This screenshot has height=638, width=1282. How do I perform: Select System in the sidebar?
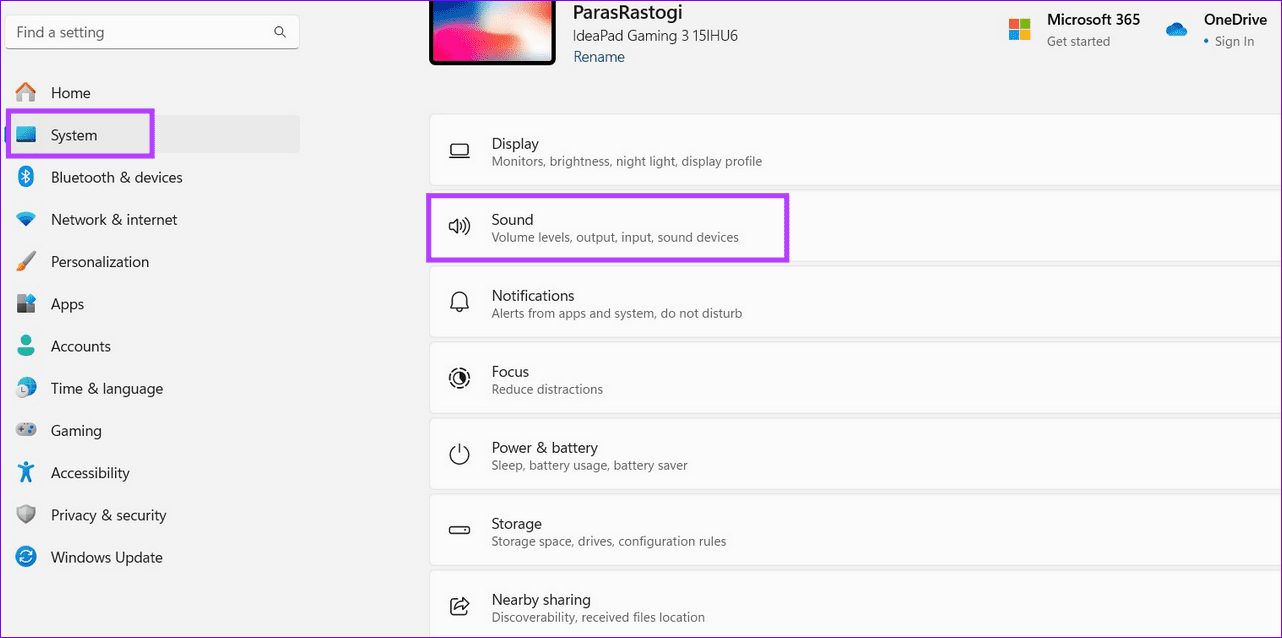(x=72, y=134)
